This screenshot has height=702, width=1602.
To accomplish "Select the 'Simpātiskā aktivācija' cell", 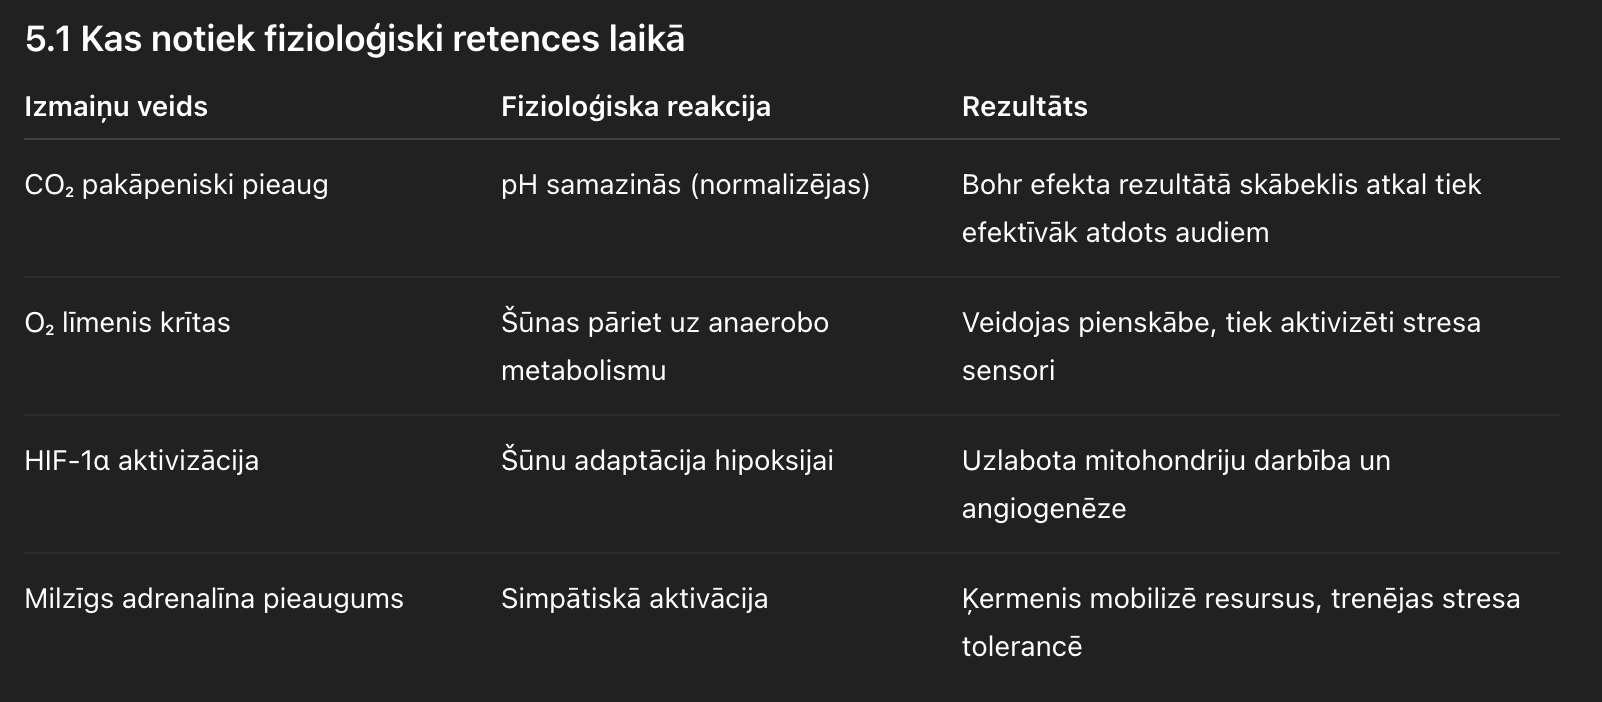I will 635,599.
